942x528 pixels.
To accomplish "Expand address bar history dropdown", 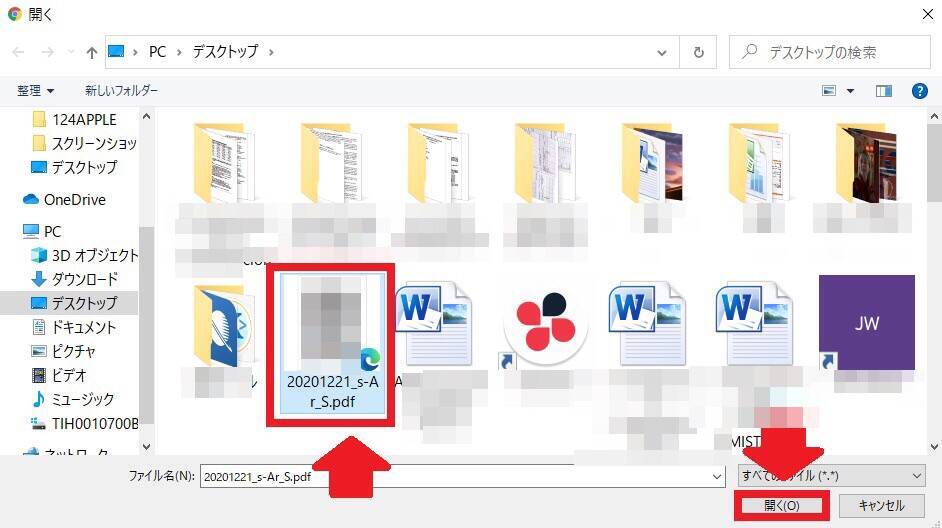I will [x=661, y=52].
